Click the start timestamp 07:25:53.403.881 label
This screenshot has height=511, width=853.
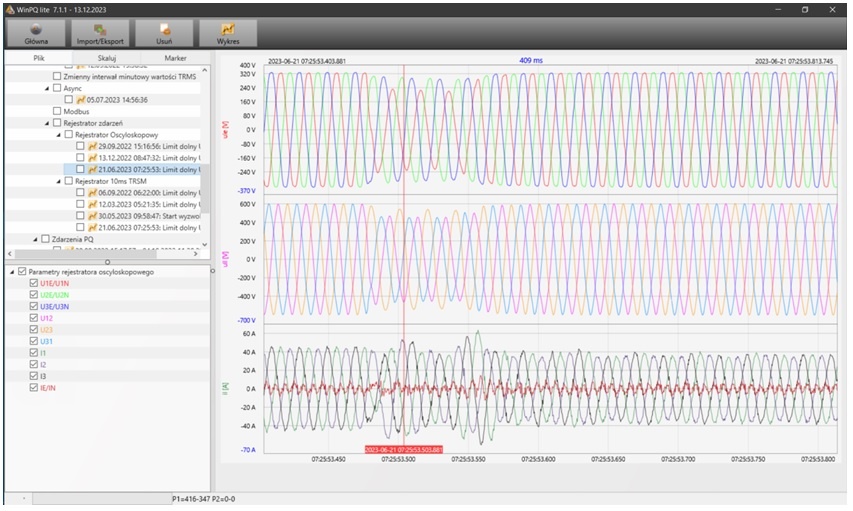click(307, 61)
